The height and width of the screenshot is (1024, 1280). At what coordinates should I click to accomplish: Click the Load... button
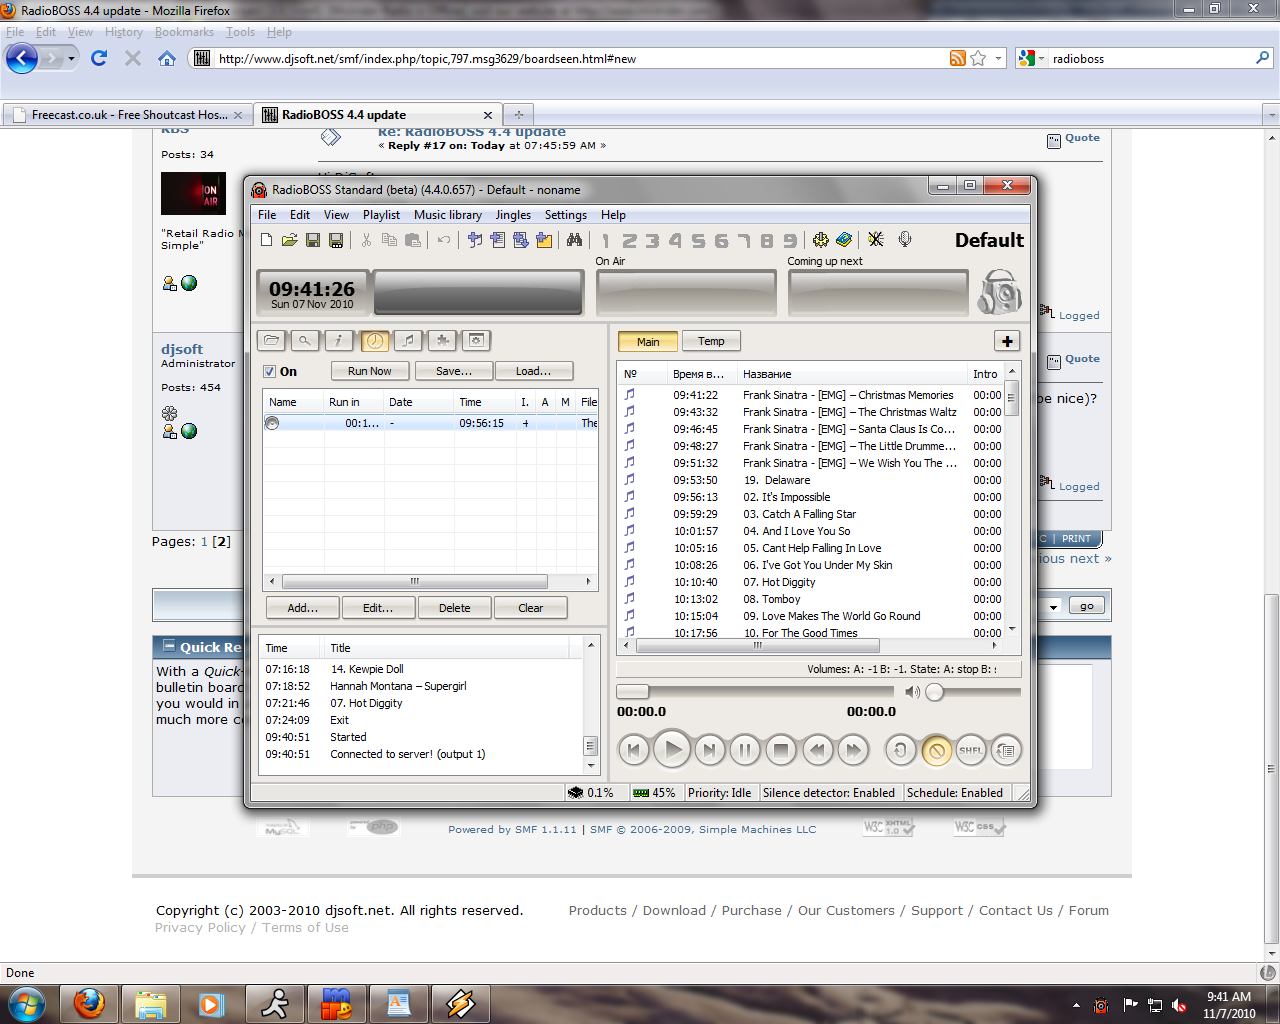click(x=534, y=371)
